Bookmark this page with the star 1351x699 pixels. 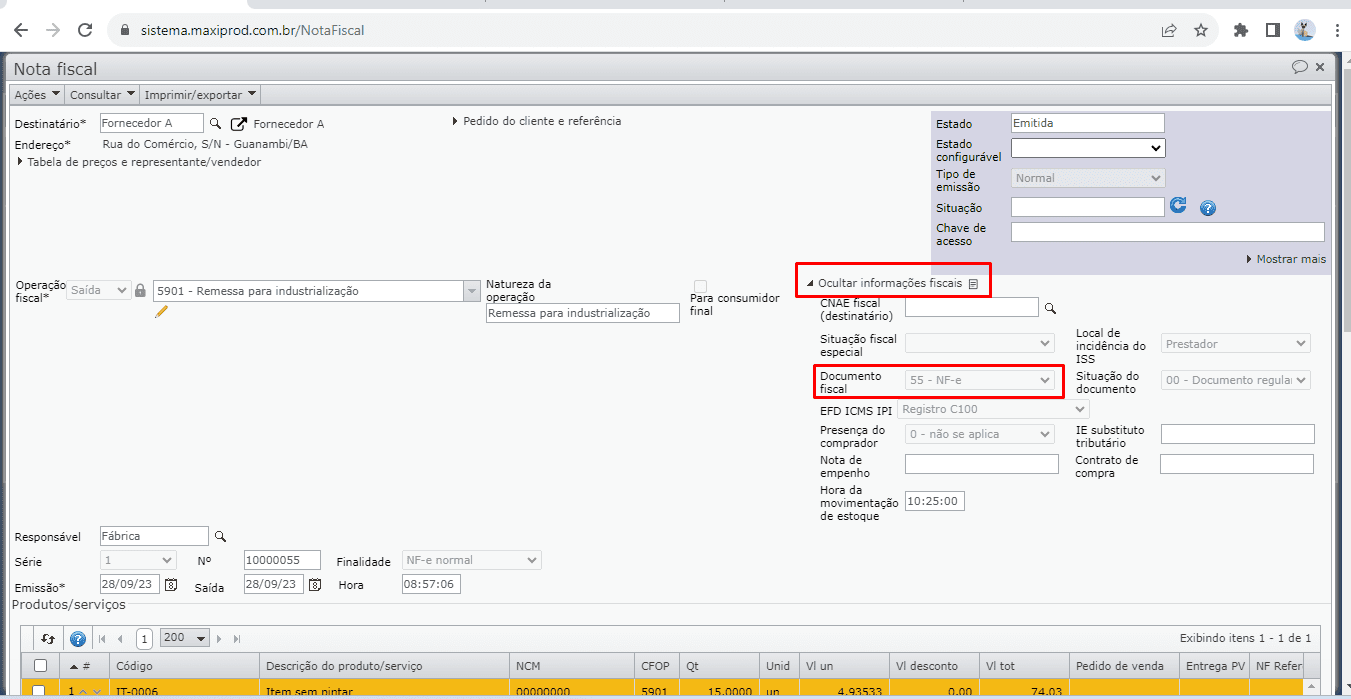tap(1201, 30)
